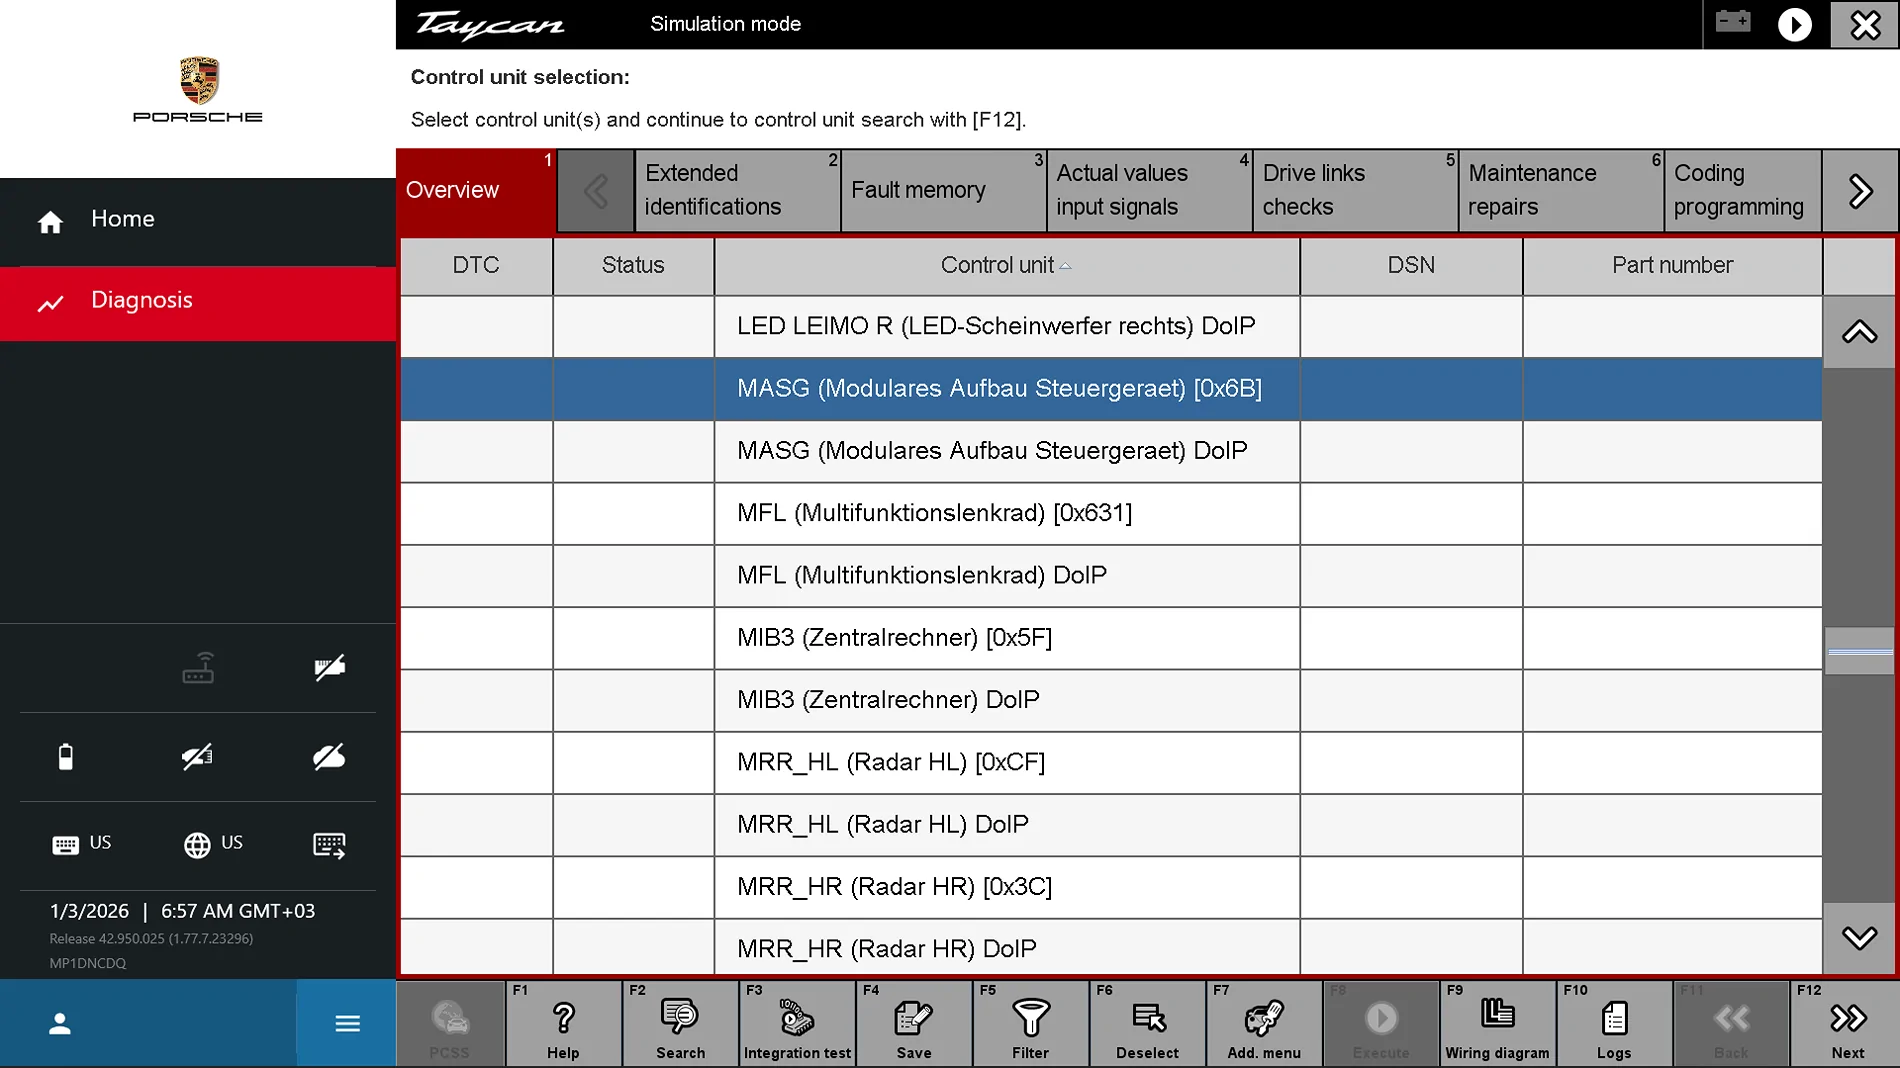The height and width of the screenshot is (1068, 1900).
Task: Switch to Actual values input signals tab
Action: (1150, 190)
